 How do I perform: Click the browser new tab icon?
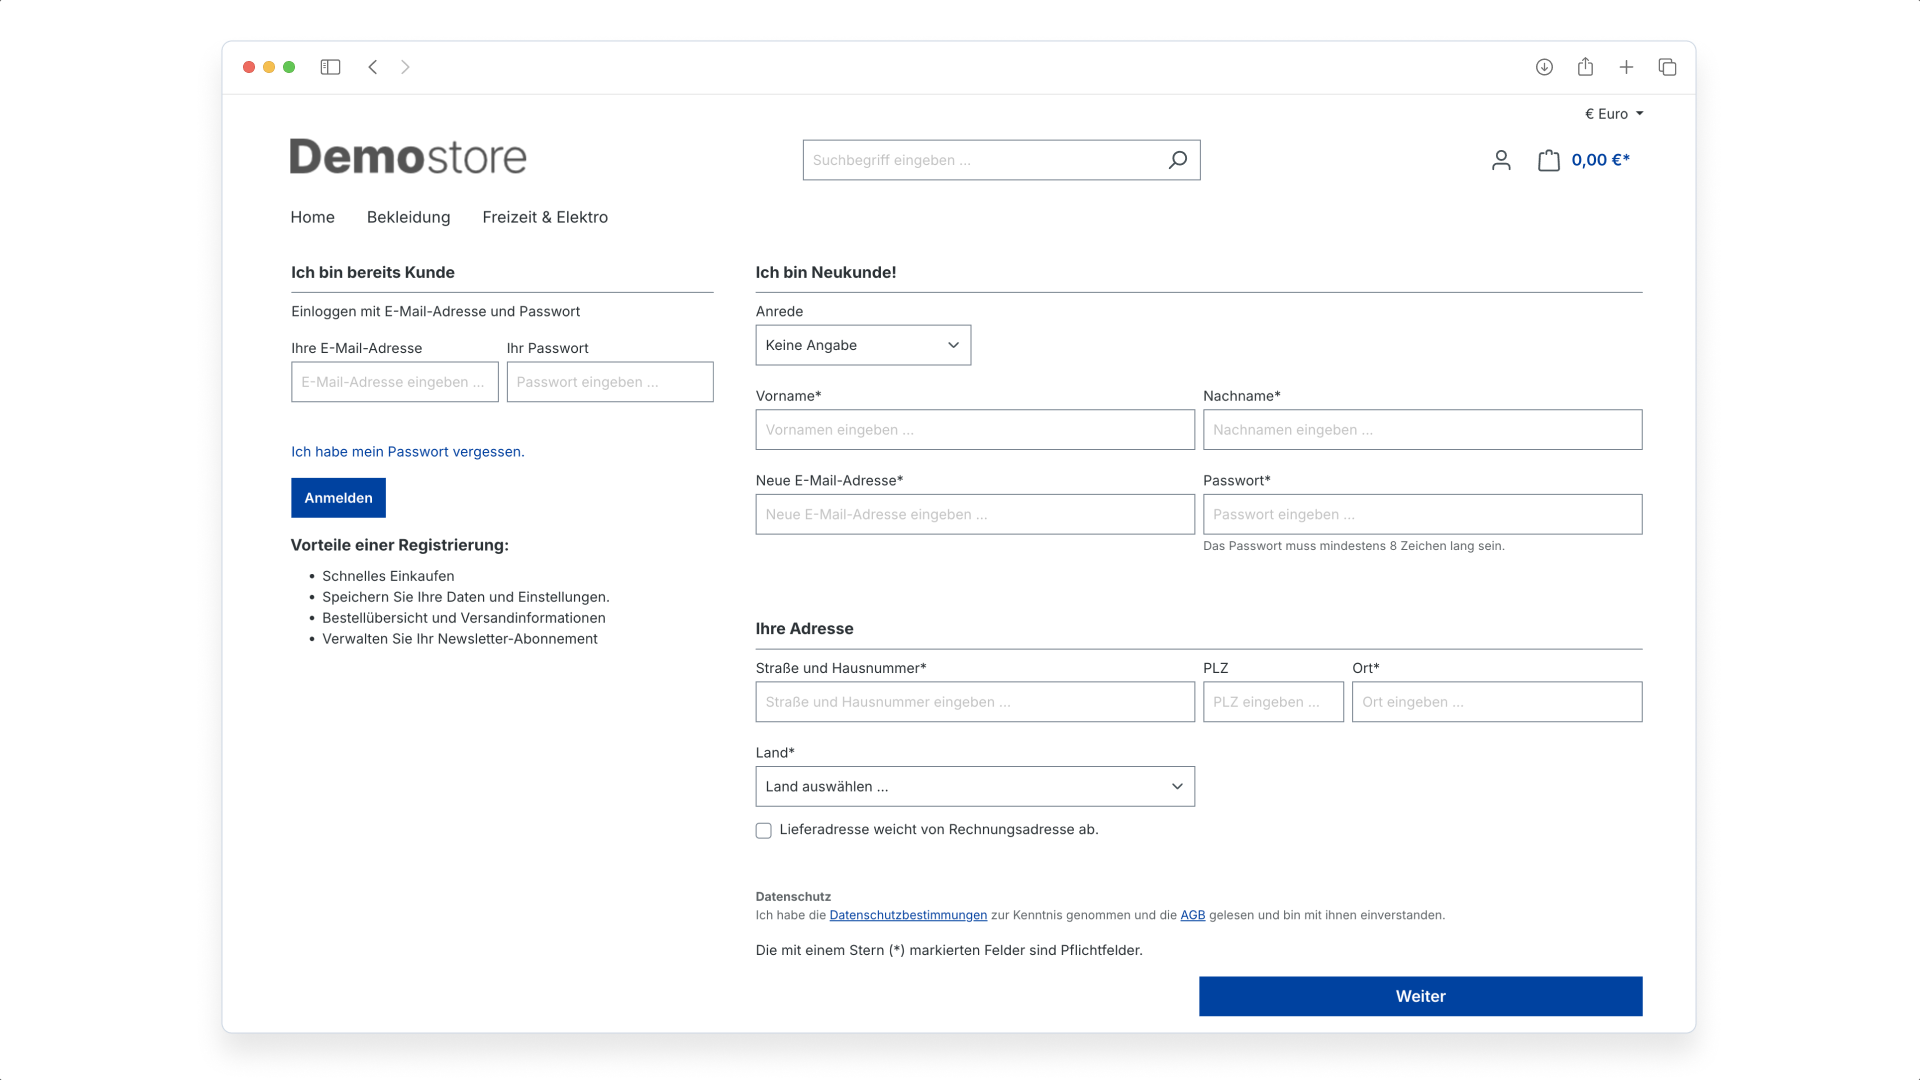click(1626, 67)
